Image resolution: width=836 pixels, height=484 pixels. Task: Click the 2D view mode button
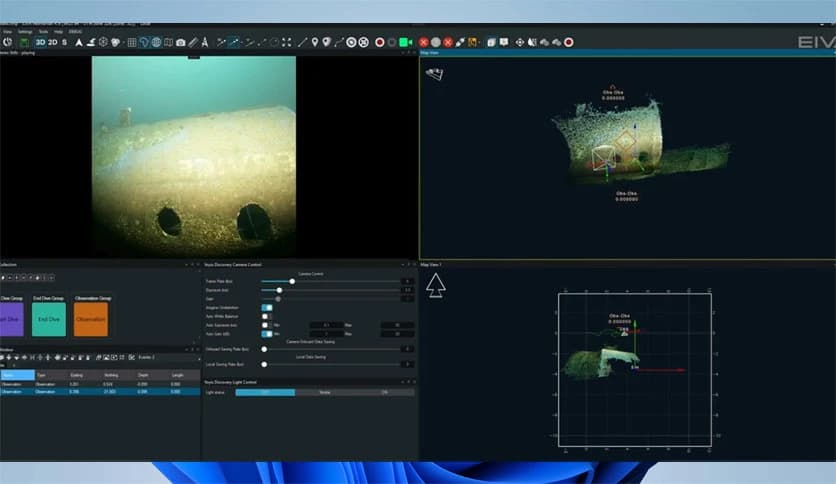53,42
